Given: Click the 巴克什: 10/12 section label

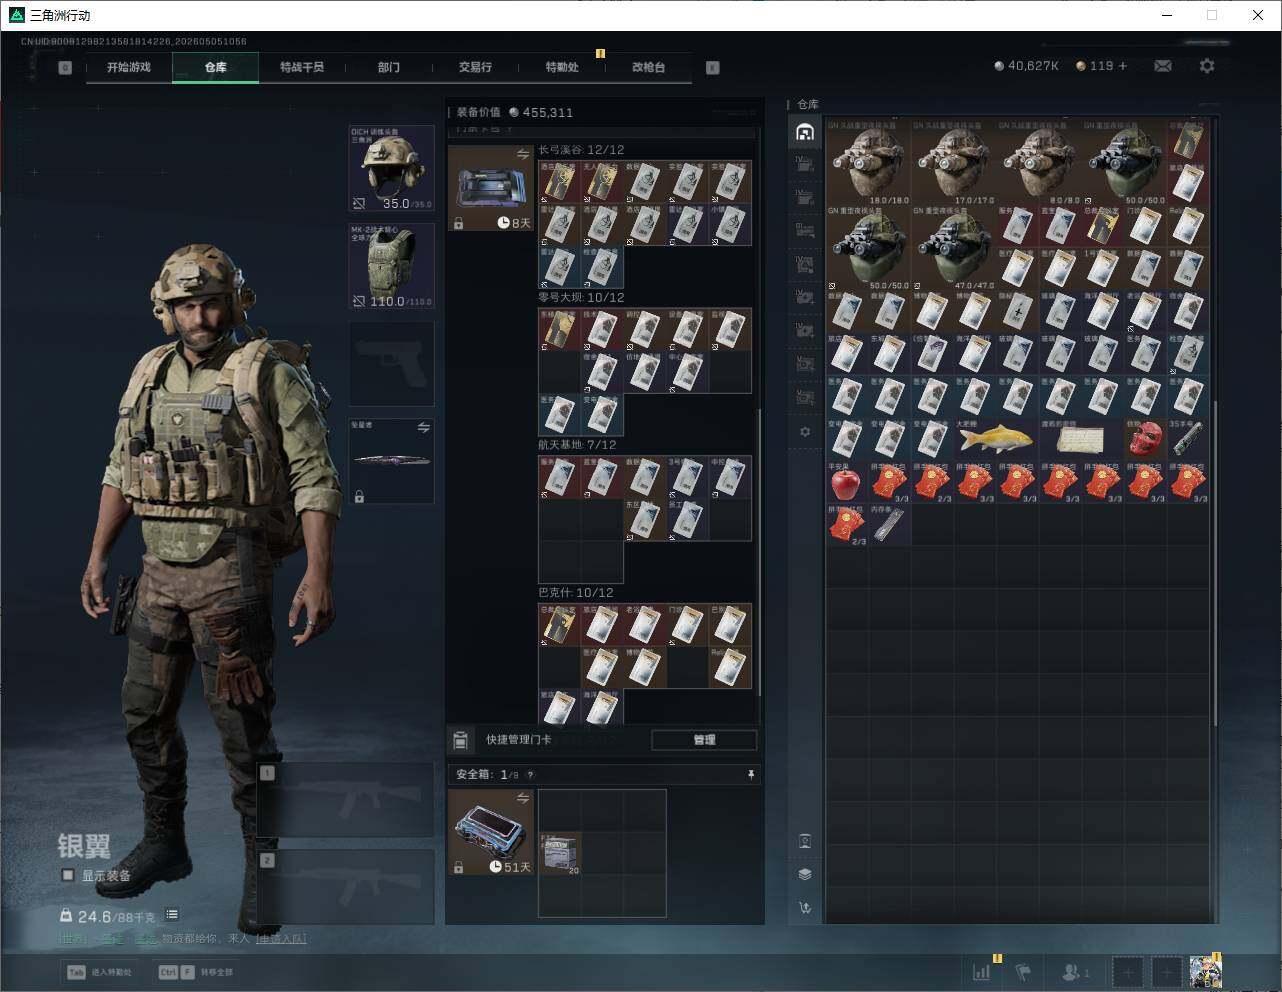Looking at the screenshot, I should [576, 593].
